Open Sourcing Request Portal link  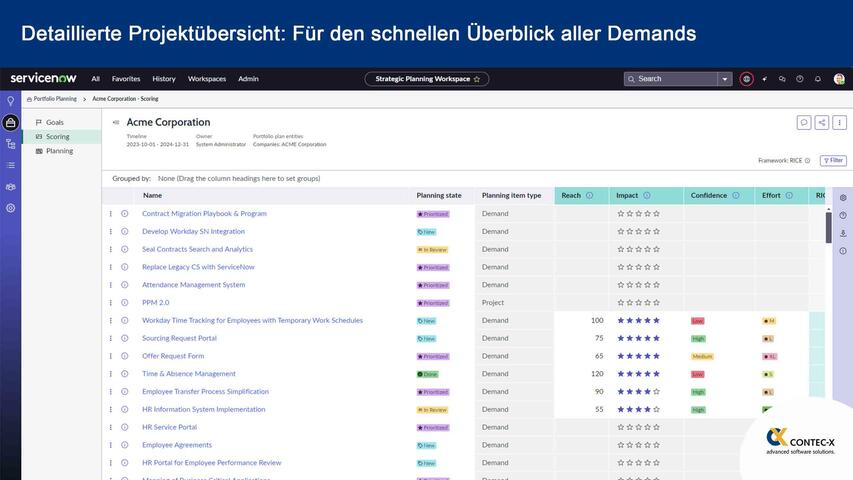179,338
